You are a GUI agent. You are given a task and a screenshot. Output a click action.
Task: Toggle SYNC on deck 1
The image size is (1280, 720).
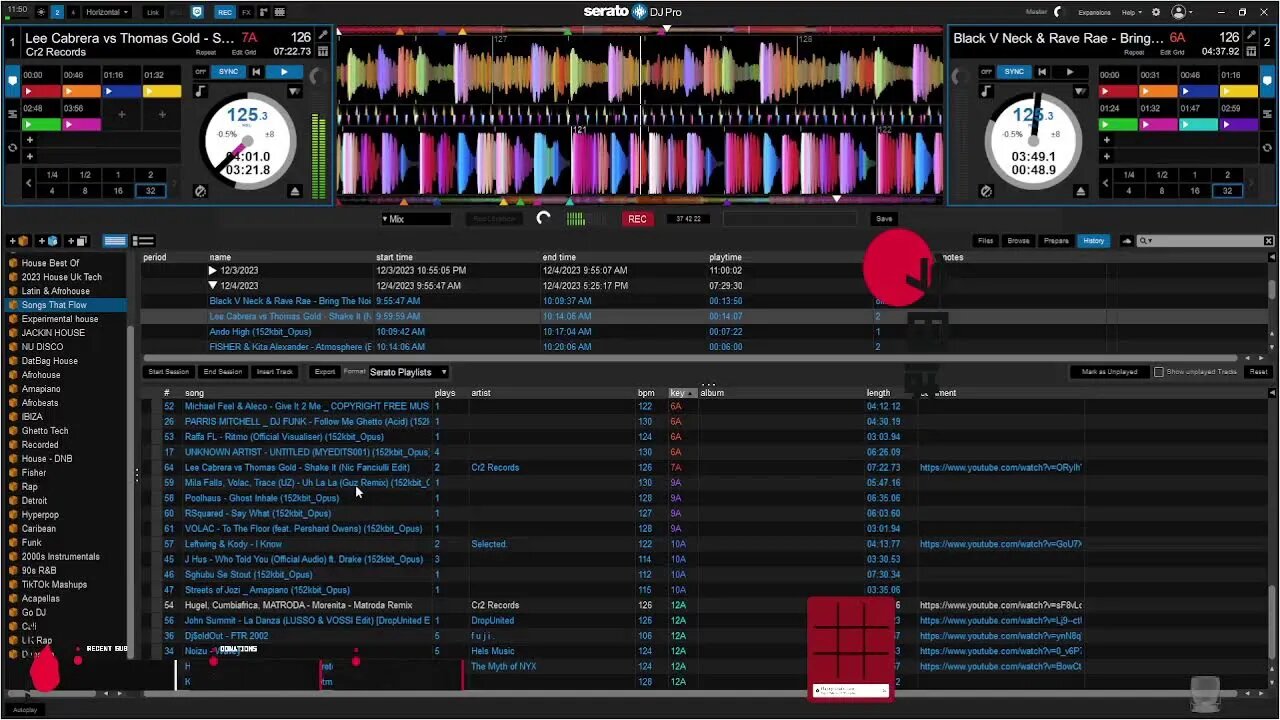coord(228,72)
